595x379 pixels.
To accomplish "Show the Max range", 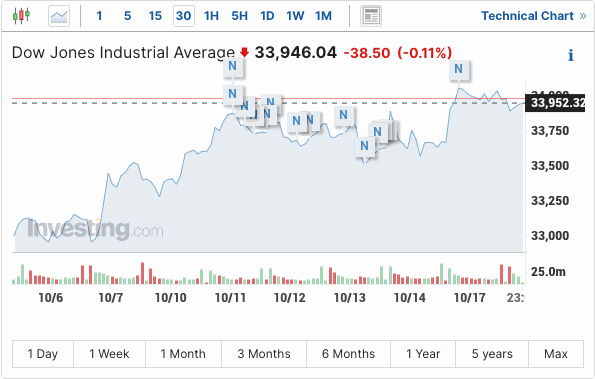I will [556, 354].
